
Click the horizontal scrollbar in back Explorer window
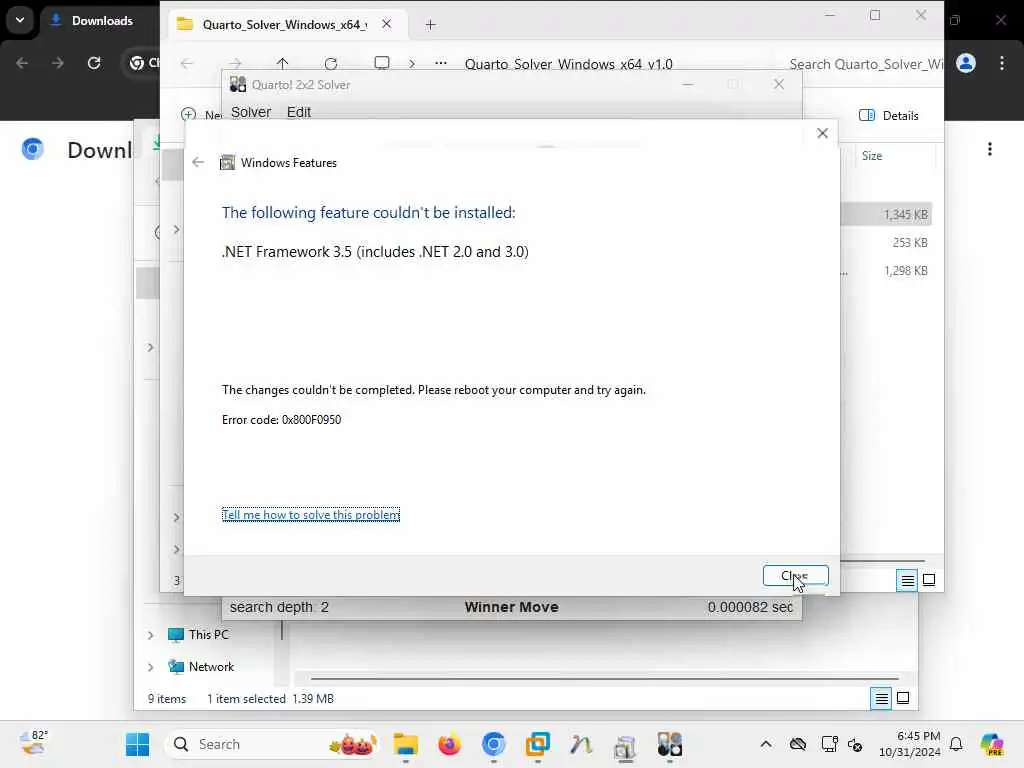605,679
